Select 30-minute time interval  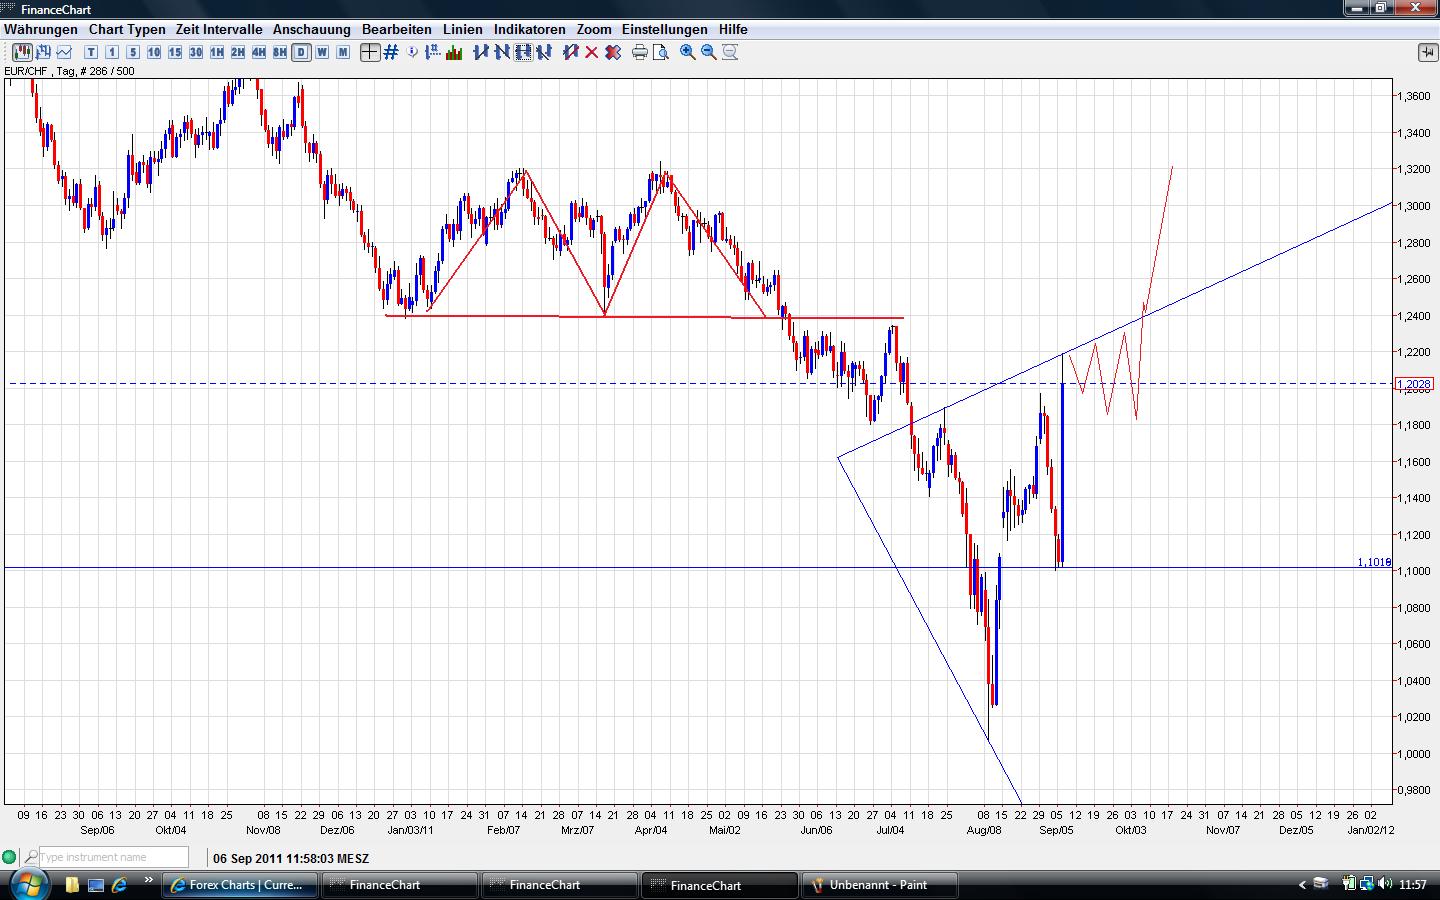tap(196, 52)
